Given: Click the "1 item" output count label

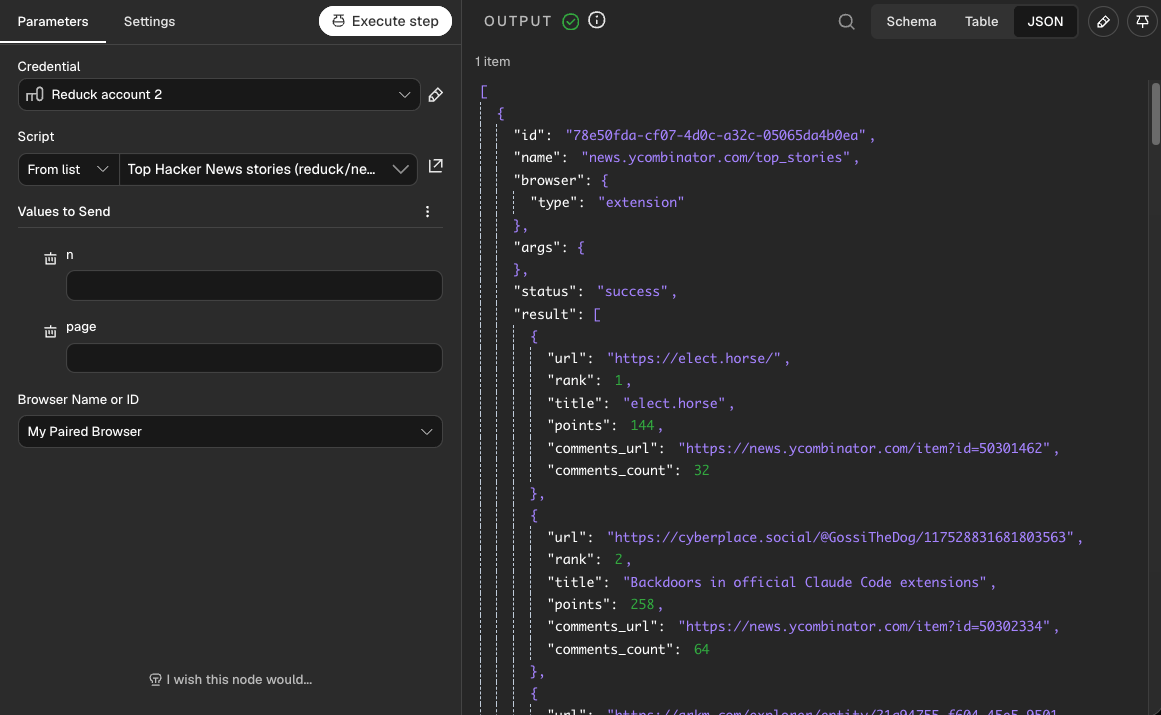Looking at the screenshot, I should click(492, 61).
